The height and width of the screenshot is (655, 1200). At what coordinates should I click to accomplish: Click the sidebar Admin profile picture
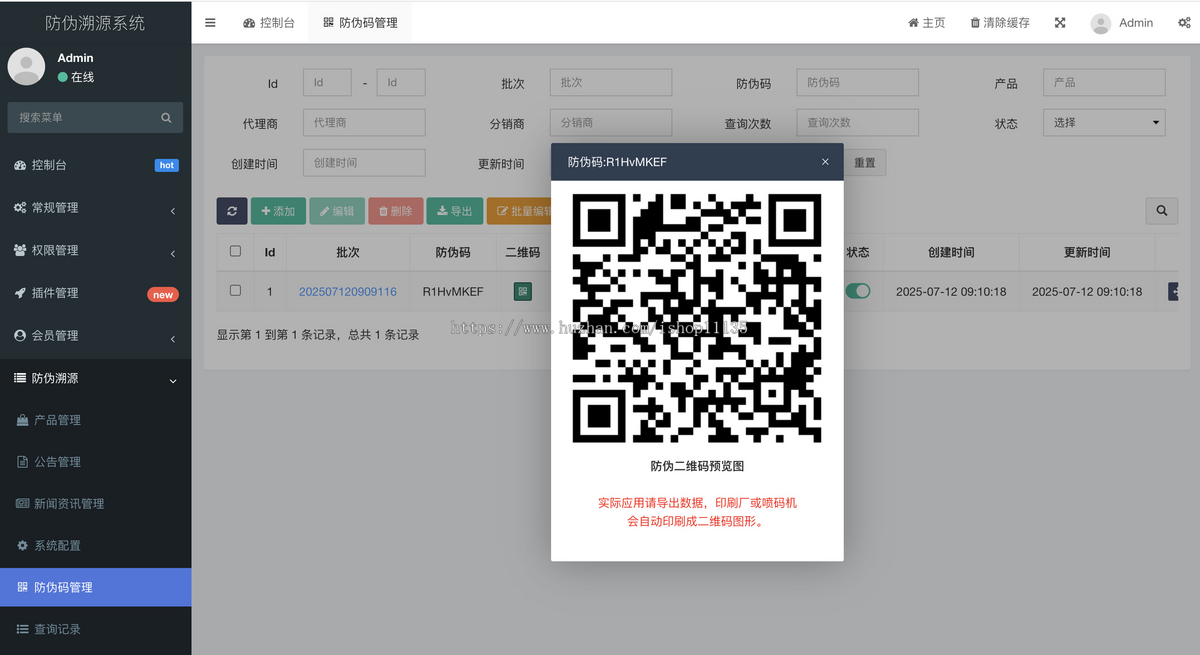click(x=26, y=66)
